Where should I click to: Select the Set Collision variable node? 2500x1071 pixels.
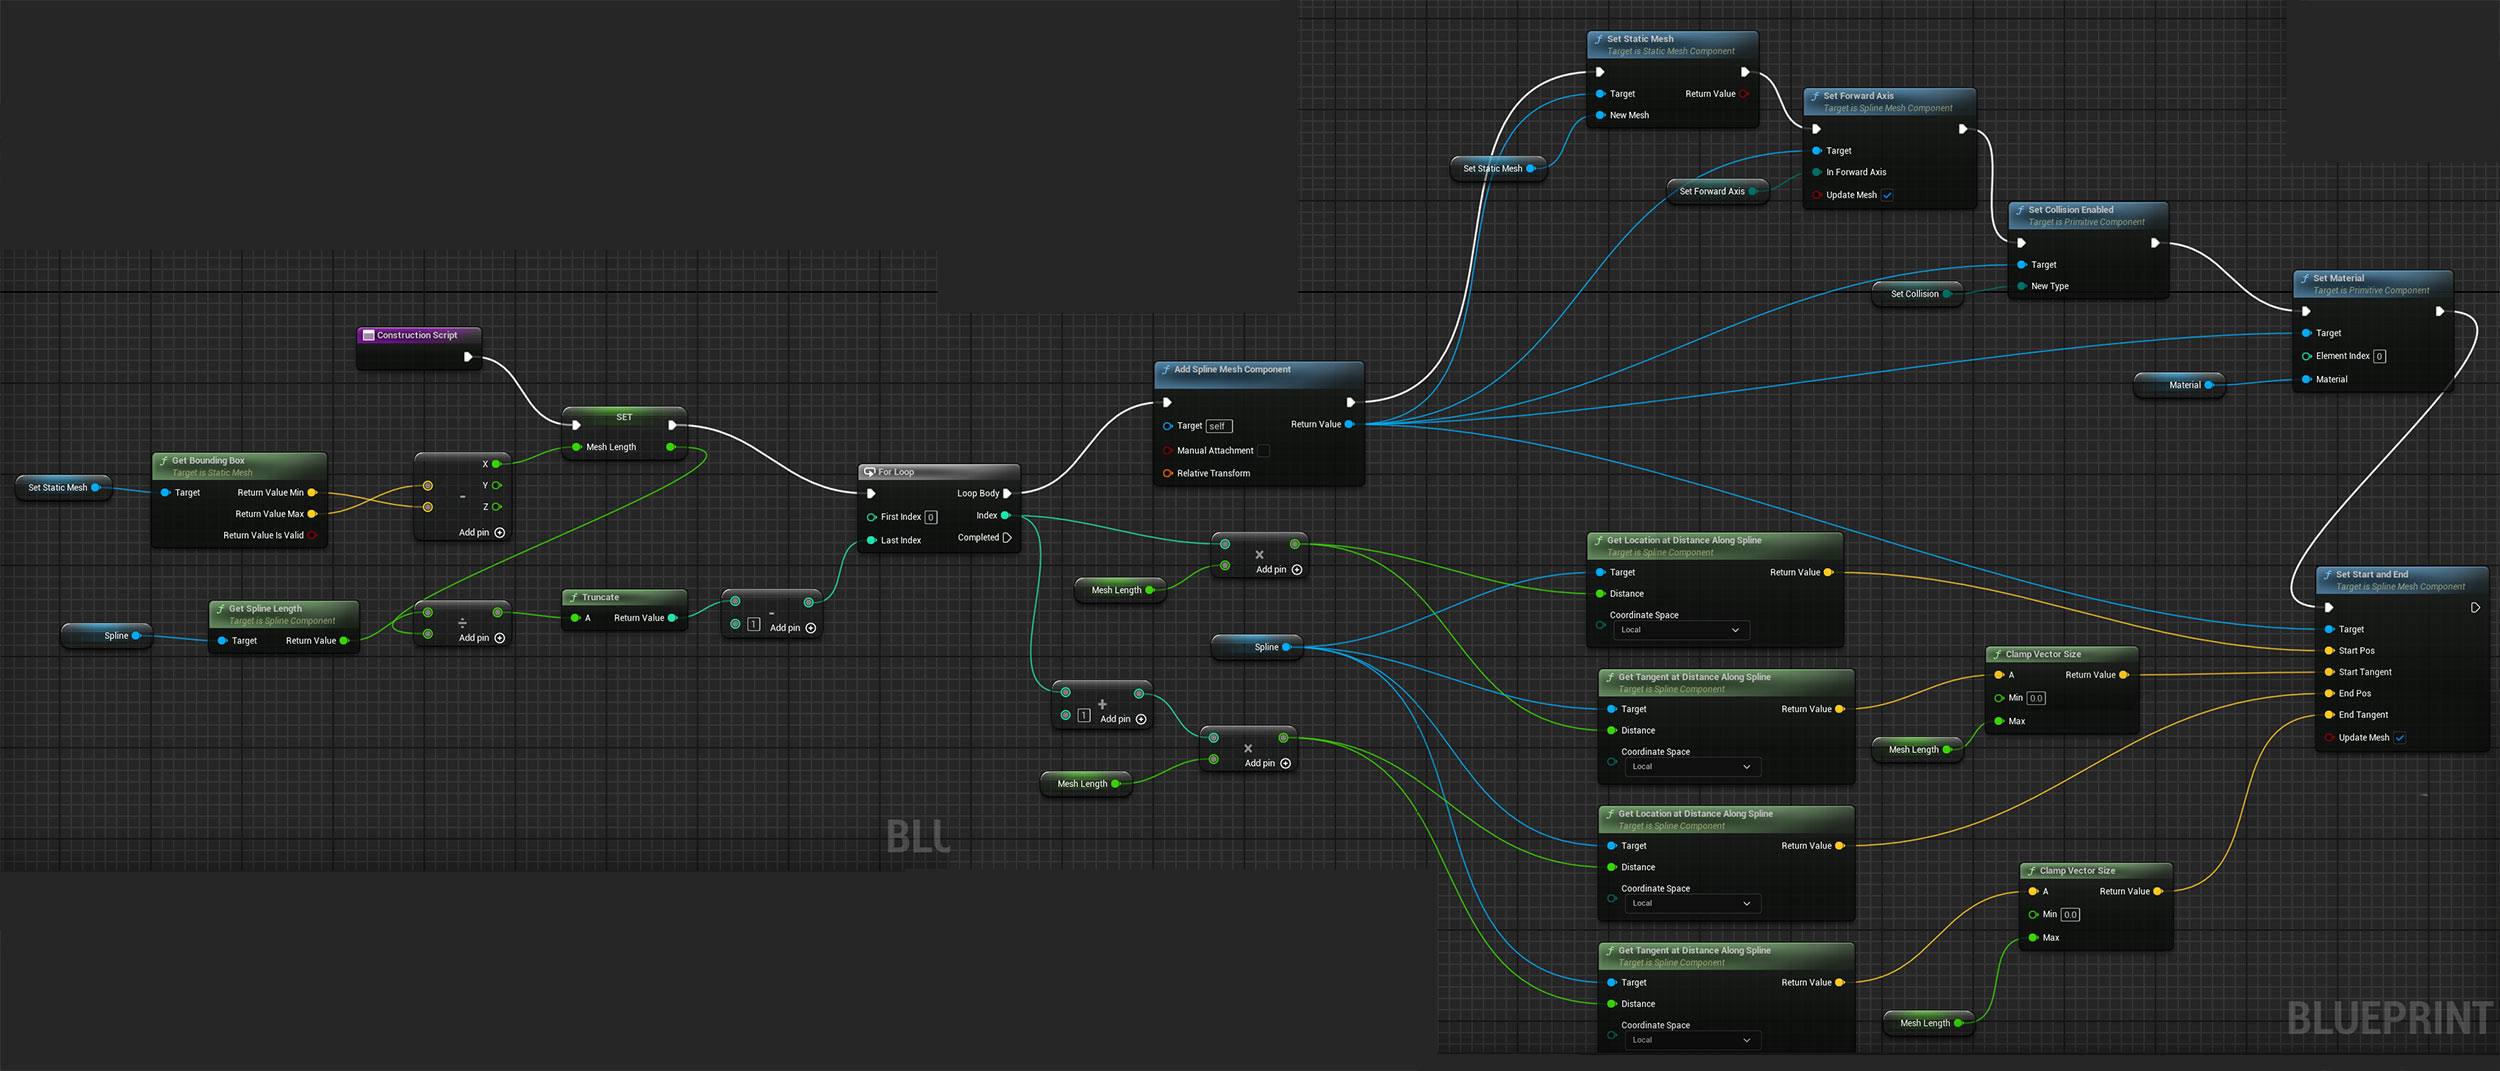1918,294
